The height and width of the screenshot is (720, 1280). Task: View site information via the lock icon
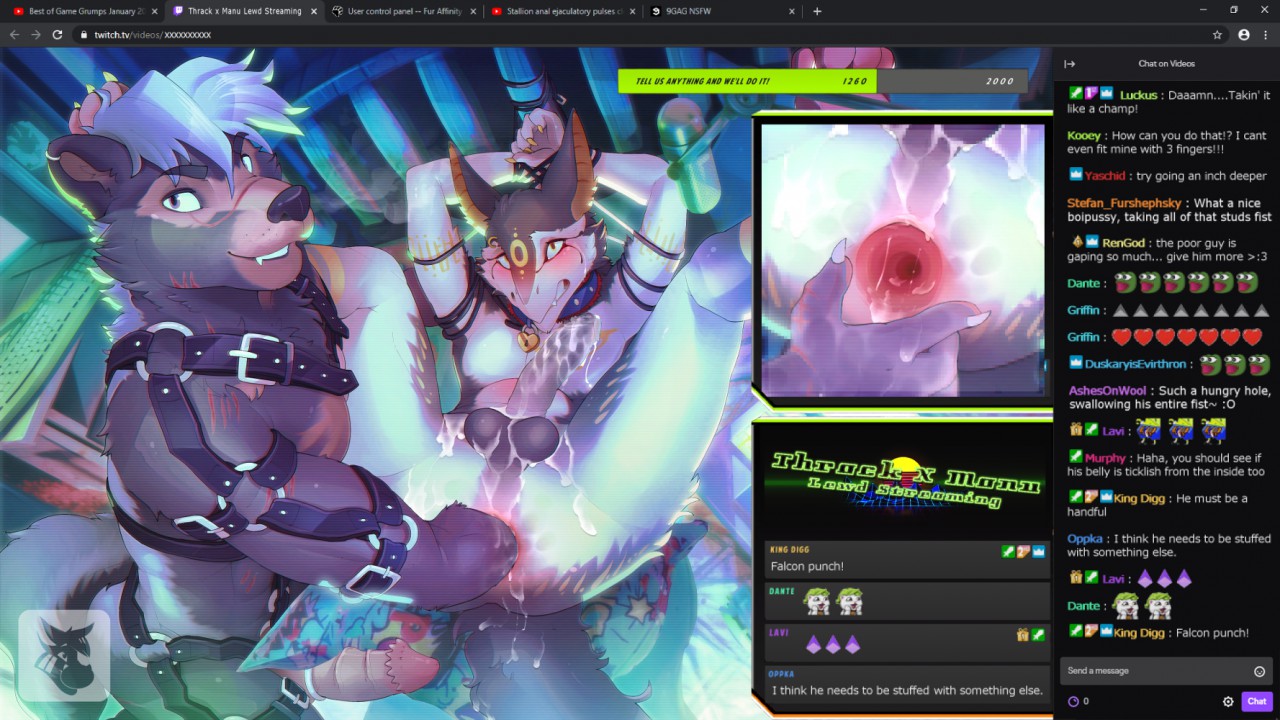tap(85, 34)
